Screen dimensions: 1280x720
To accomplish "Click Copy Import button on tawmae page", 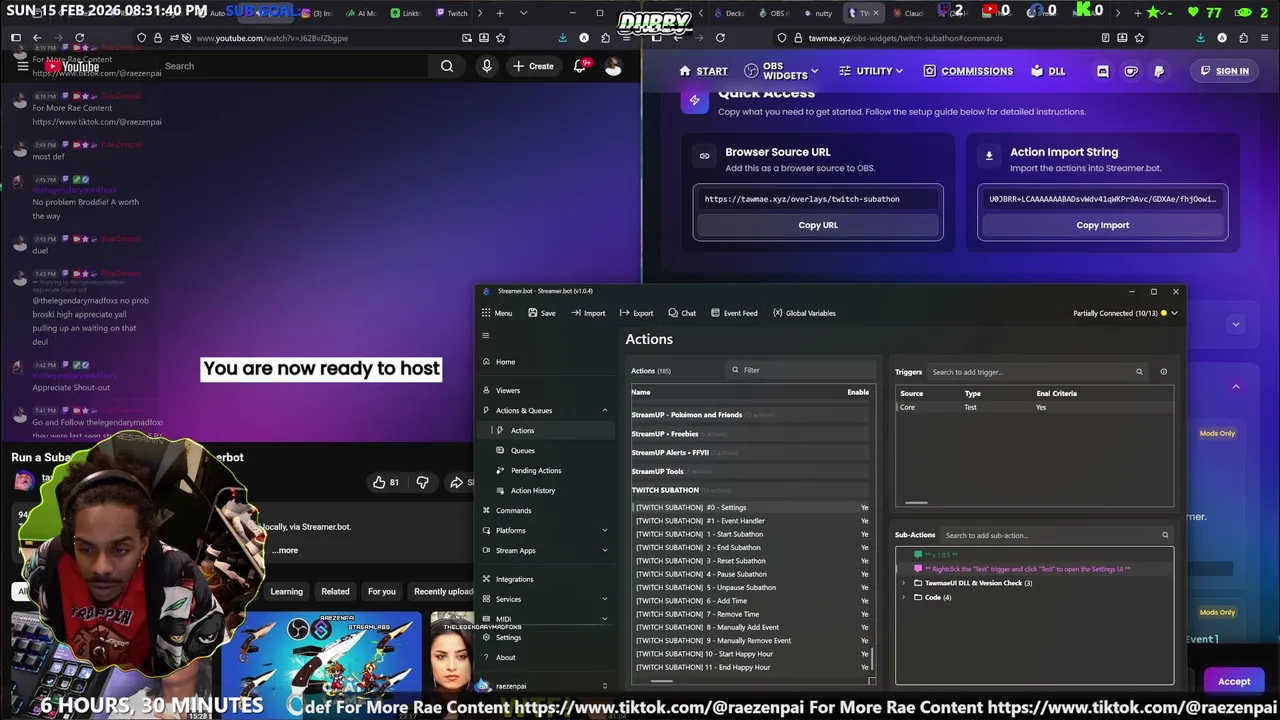I will [1102, 225].
